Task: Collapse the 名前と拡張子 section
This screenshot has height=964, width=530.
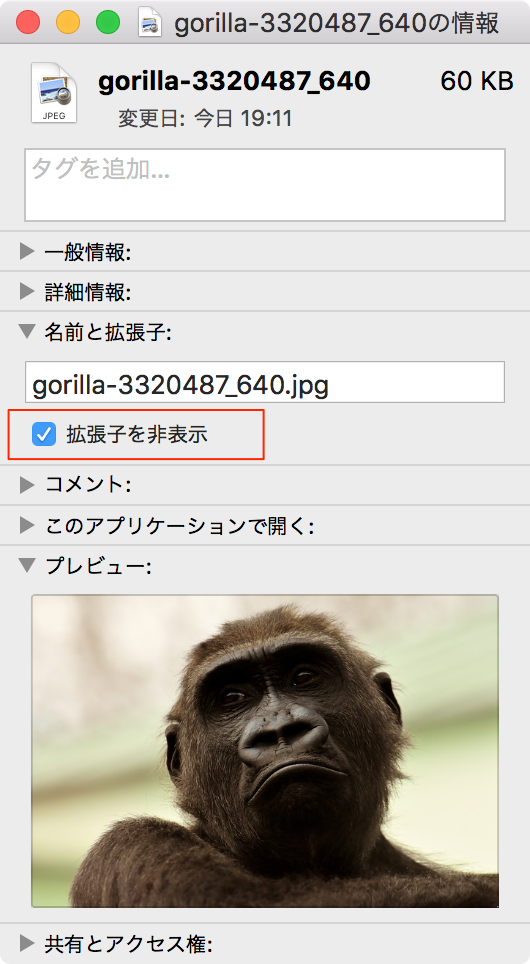Action: (x=26, y=331)
